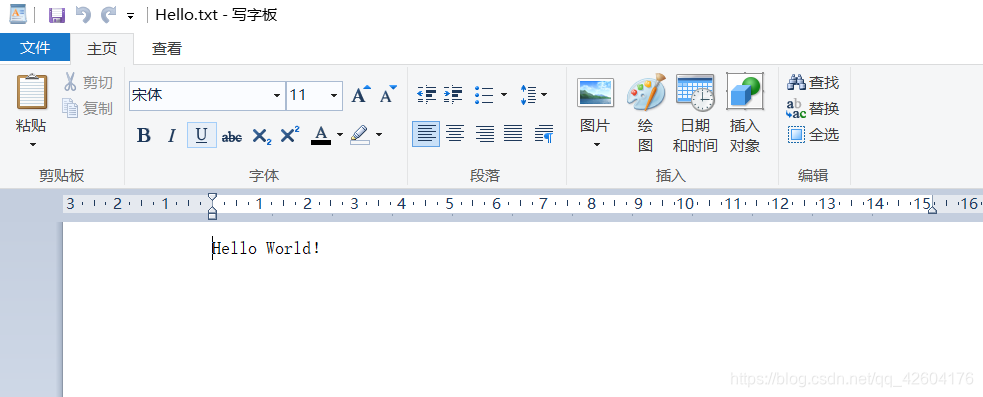
Task: Click the Hello World! text in document
Action: (266, 248)
